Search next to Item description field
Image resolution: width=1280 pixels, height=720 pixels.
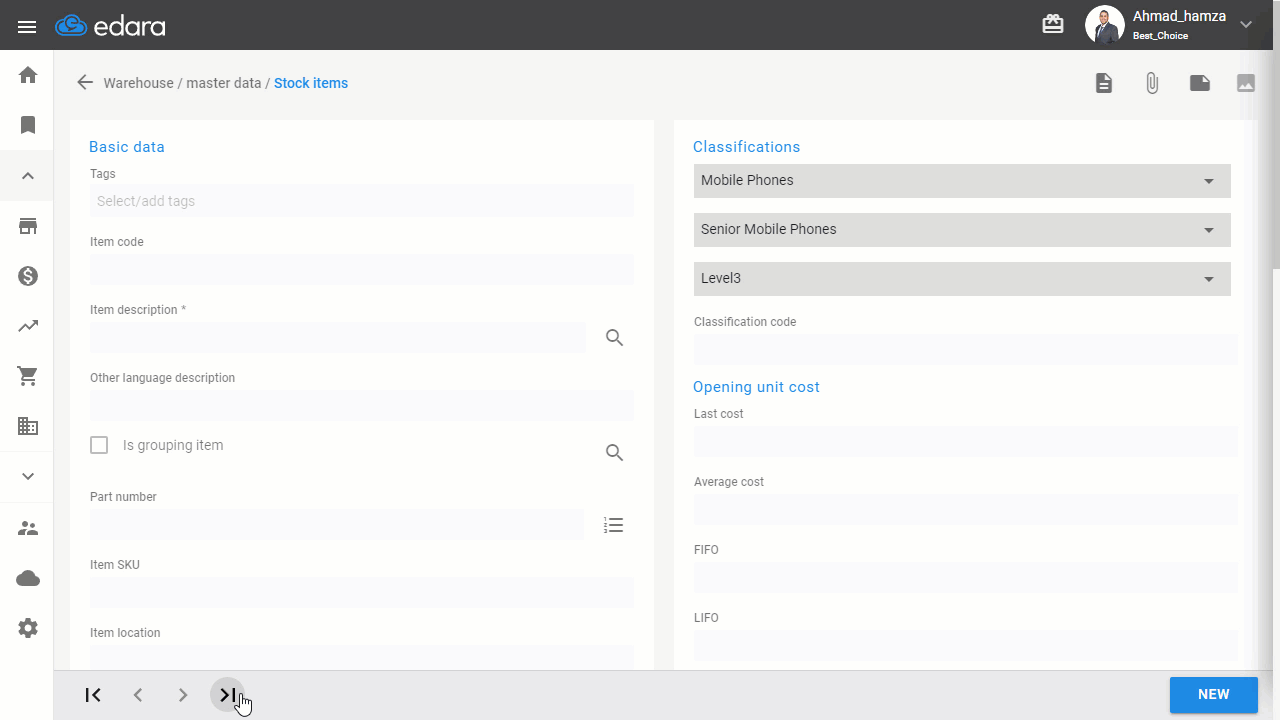615,338
